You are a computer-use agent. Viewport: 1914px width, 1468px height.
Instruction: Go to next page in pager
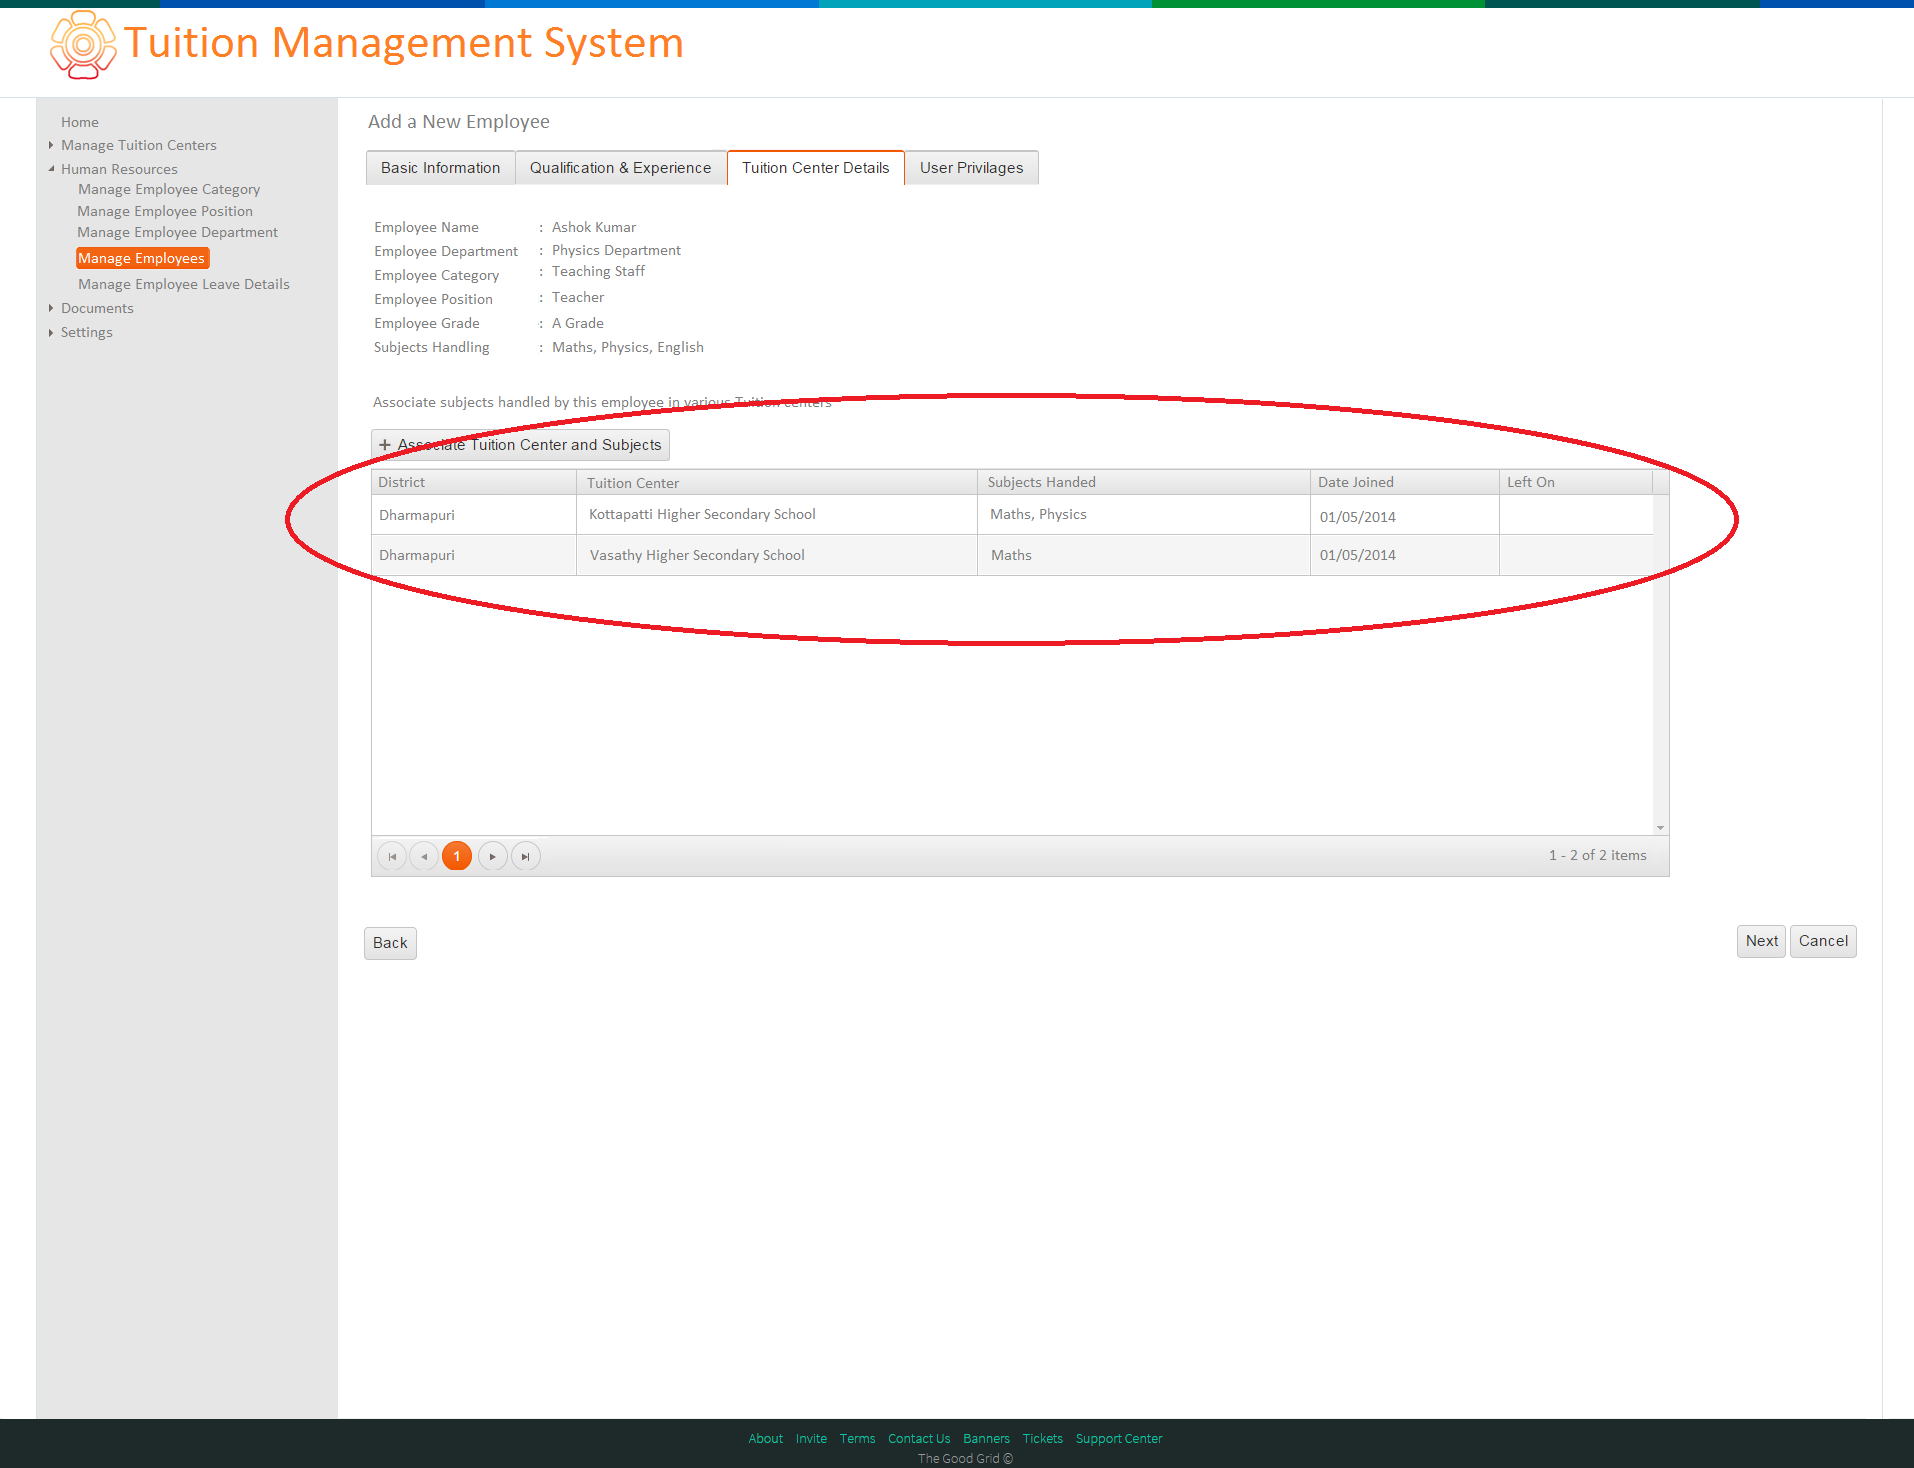tap(492, 856)
